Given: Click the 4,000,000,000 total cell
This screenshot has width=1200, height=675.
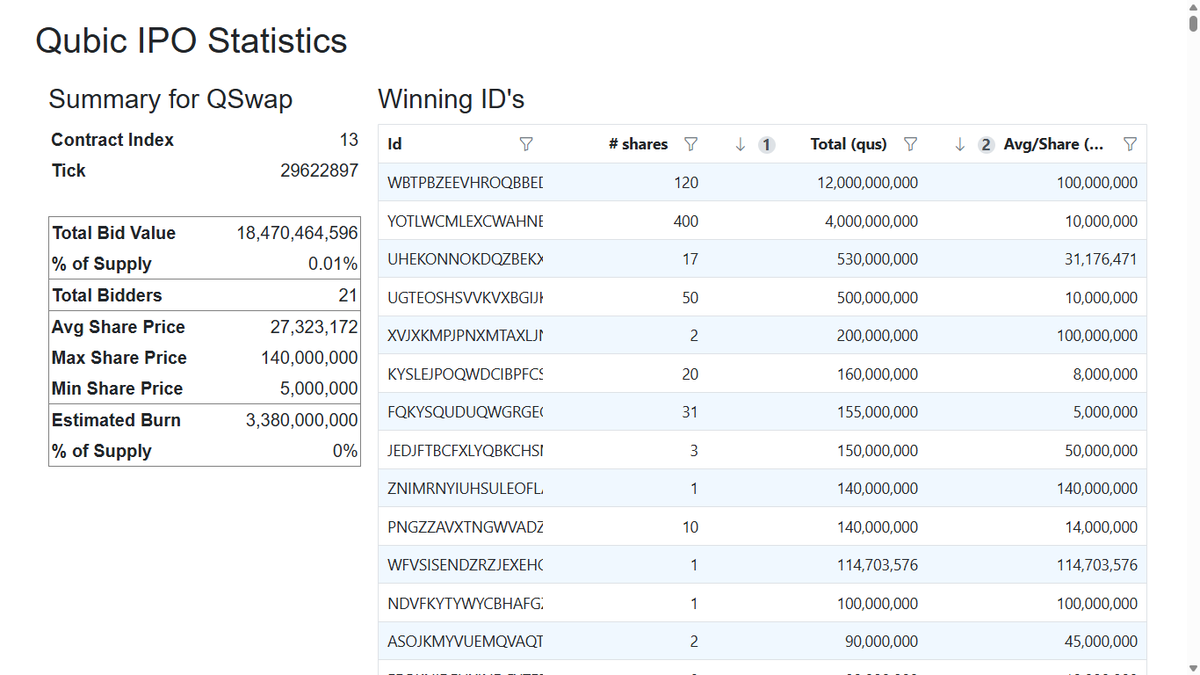Looking at the screenshot, I should pyautogui.click(x=818, y=221).
